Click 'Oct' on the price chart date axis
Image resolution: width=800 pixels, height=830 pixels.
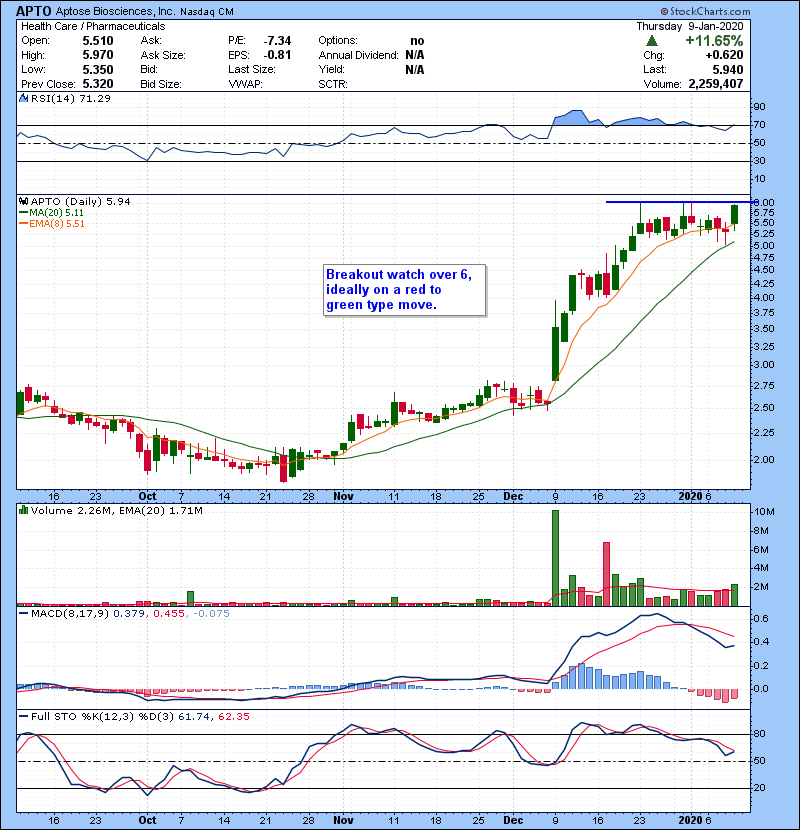pos(147,496)
